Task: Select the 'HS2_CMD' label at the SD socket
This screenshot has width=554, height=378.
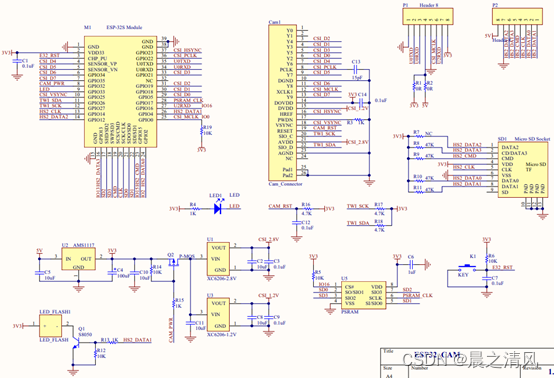Action: point(465,156)
